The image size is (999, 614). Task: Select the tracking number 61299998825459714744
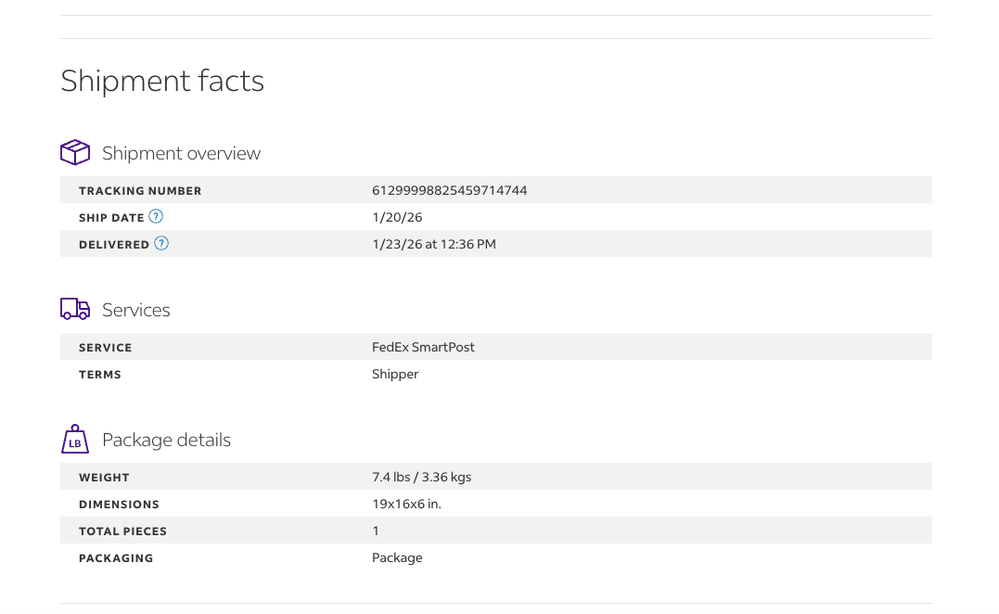point(449,190)
